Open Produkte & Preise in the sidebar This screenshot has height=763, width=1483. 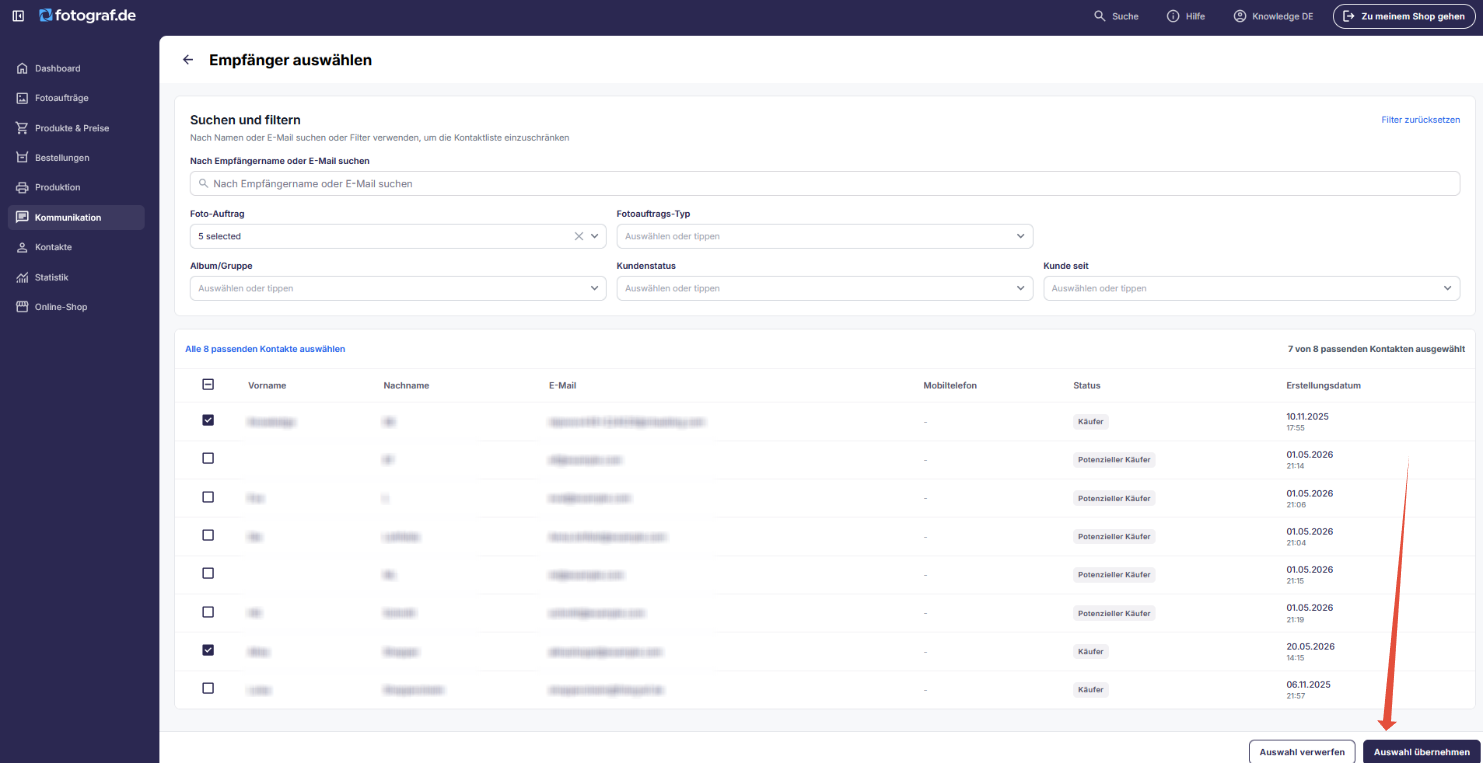pyautogui.click(x=76, y=128)
